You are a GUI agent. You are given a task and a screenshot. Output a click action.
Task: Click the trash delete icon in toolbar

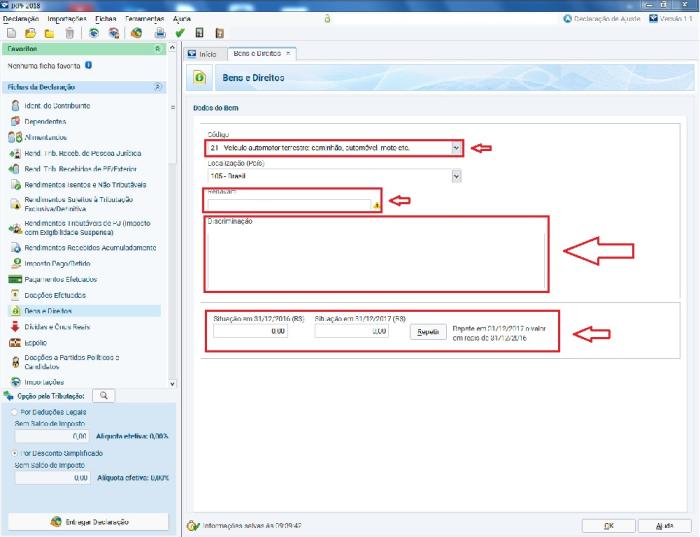[x=69, y=33]
